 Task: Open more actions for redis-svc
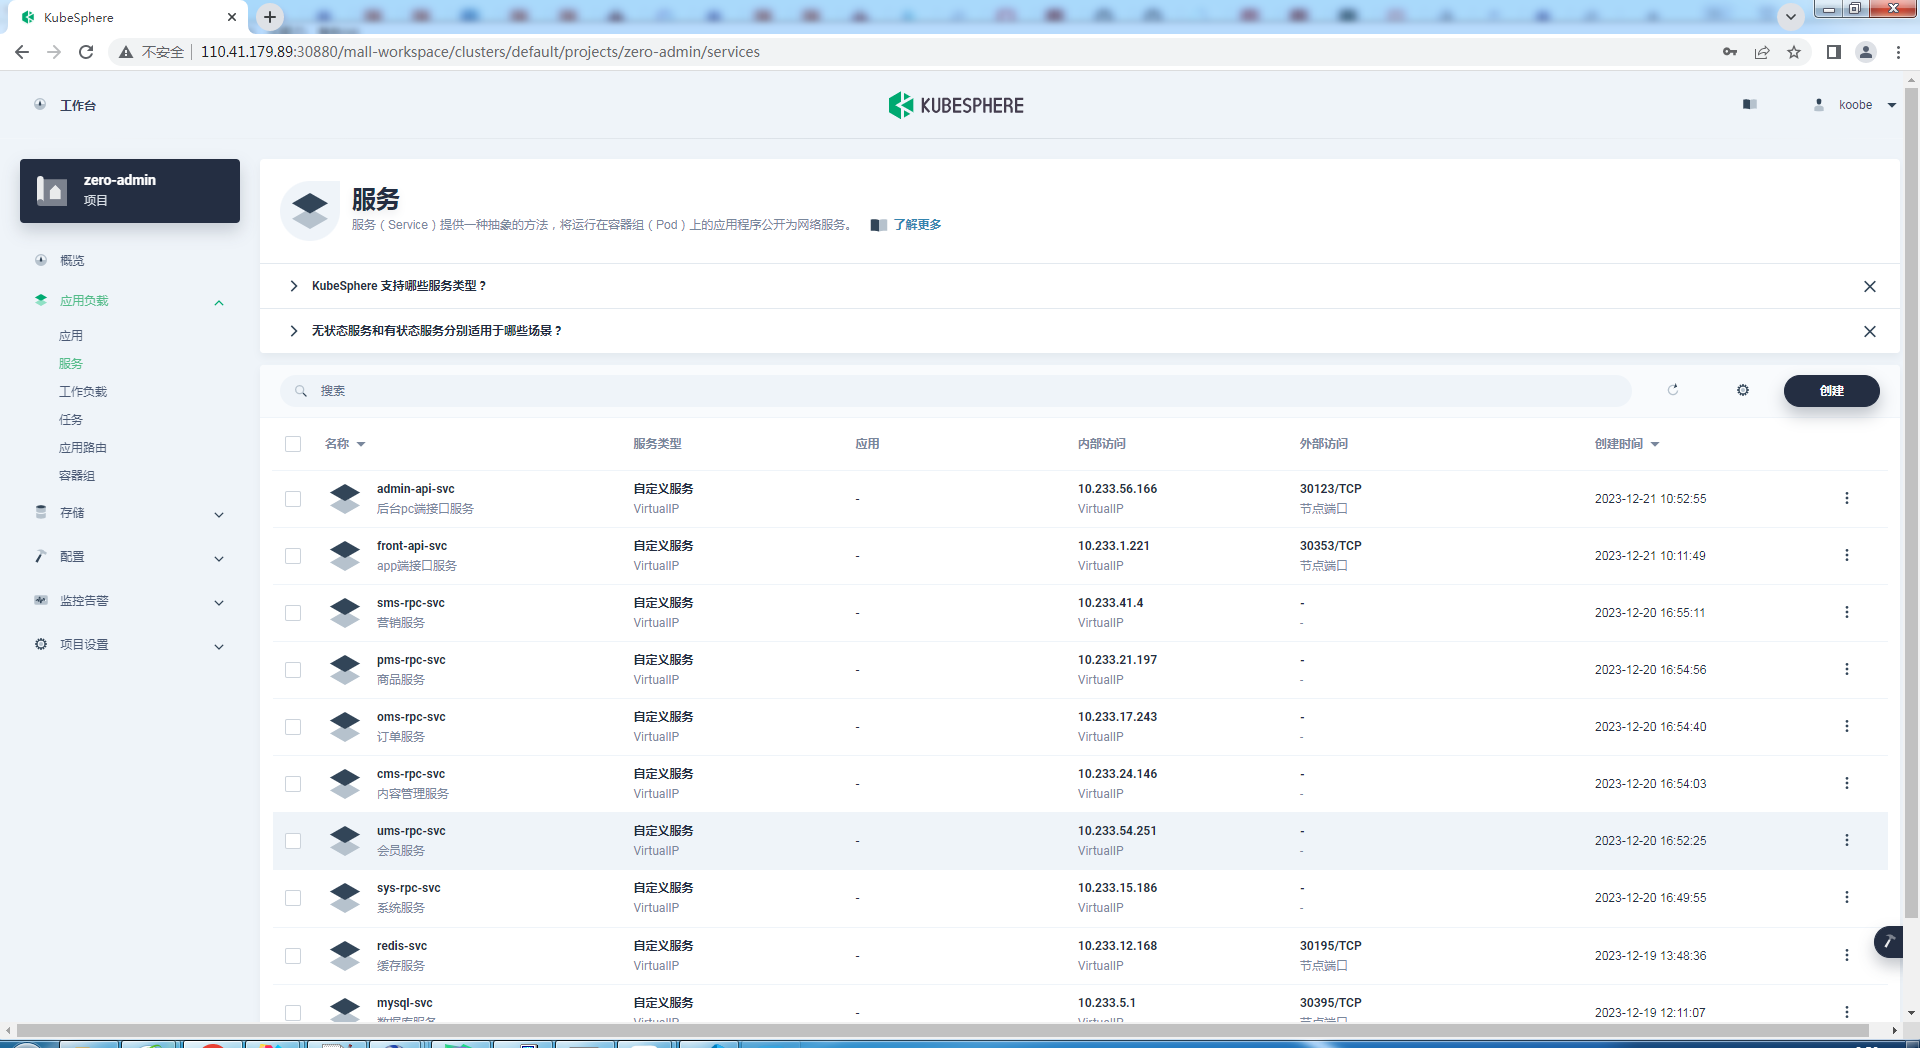coord(1847,955)
